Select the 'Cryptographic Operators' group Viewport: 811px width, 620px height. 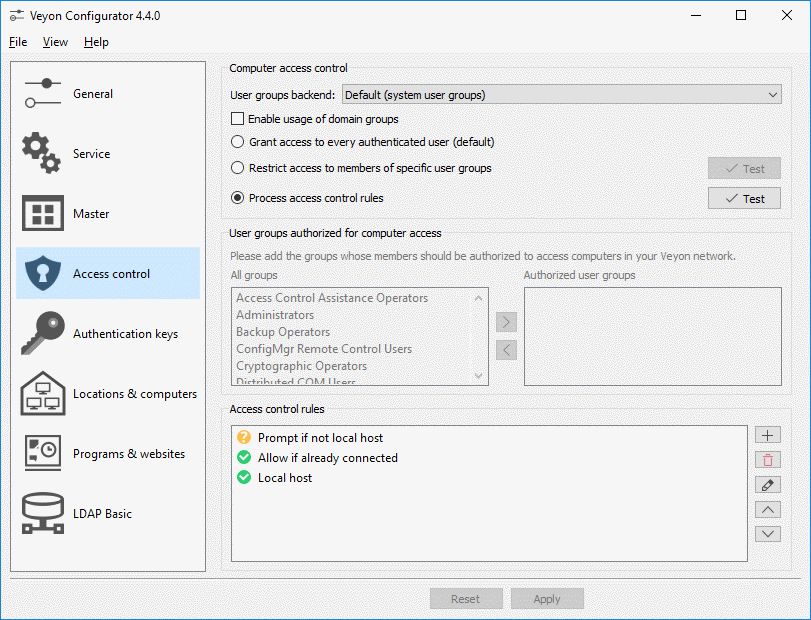click(302, 366)
